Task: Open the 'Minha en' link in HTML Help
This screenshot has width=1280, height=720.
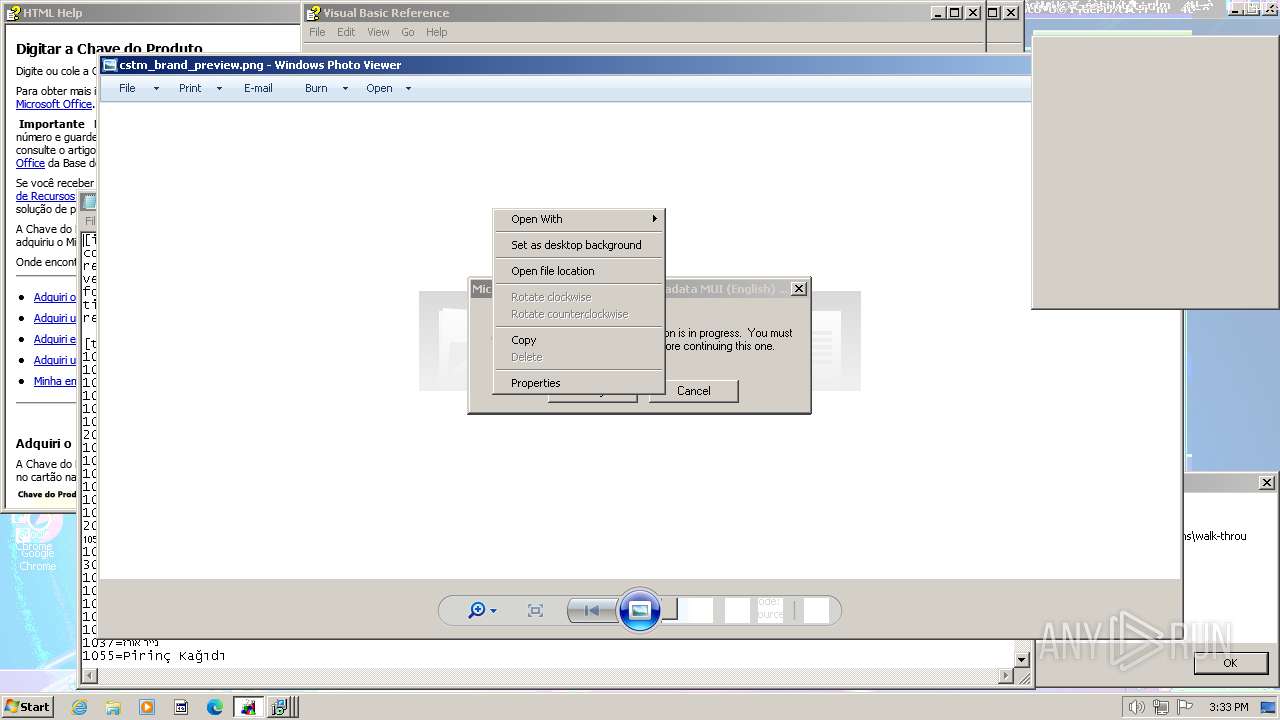Action: point(55,381)
